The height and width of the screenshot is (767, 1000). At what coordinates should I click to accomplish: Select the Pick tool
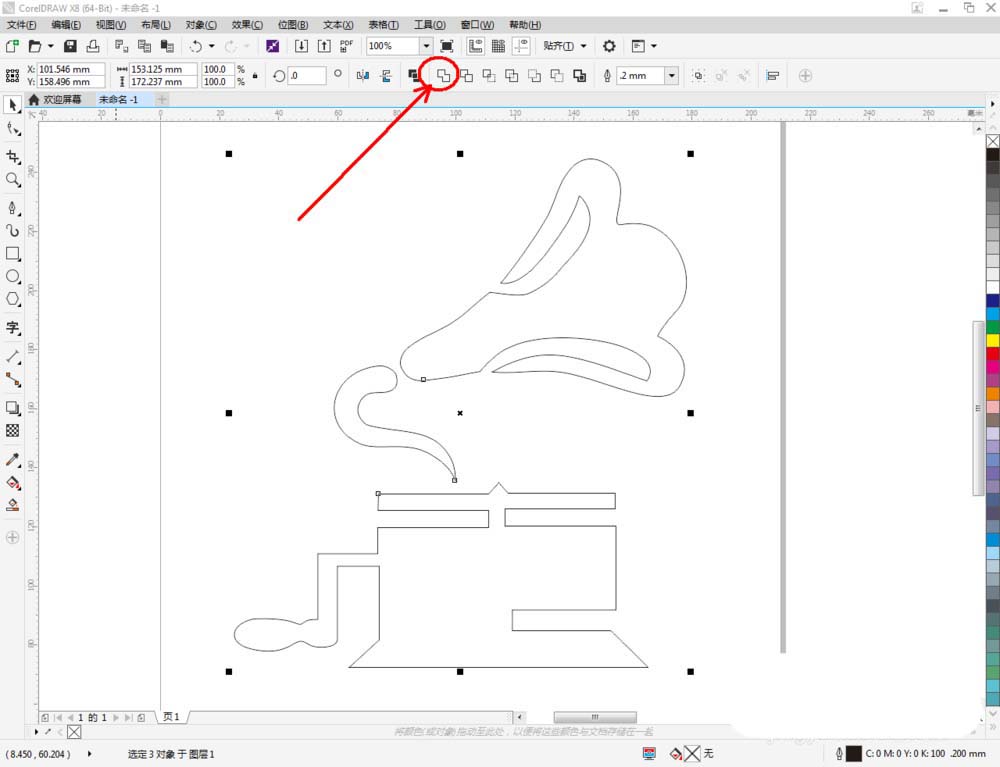[12, 105]
